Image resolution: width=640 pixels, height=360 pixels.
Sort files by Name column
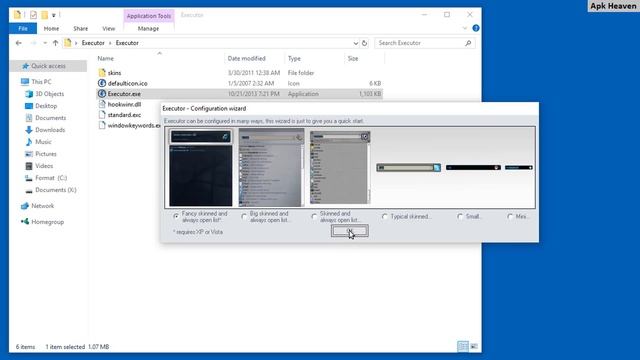[x=105, y=58]
